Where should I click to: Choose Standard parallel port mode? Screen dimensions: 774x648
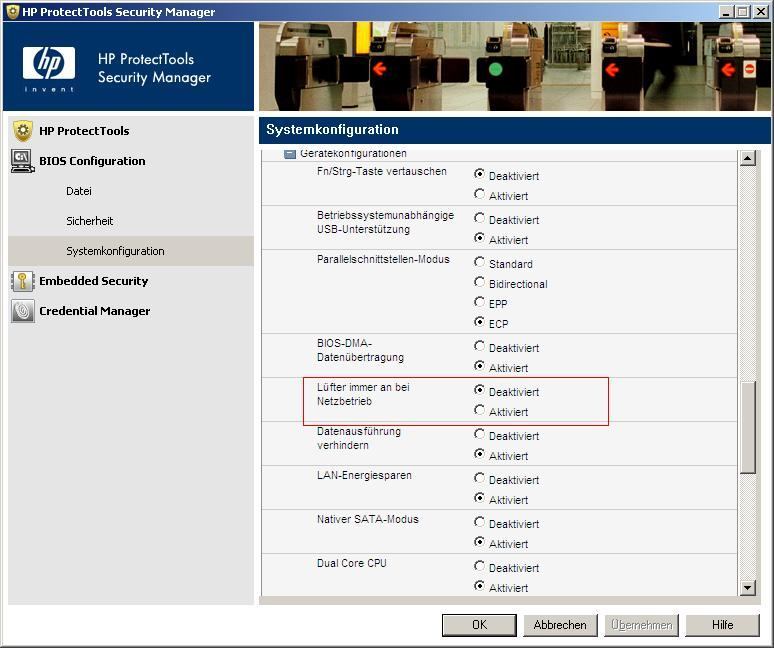coord(479,262)
